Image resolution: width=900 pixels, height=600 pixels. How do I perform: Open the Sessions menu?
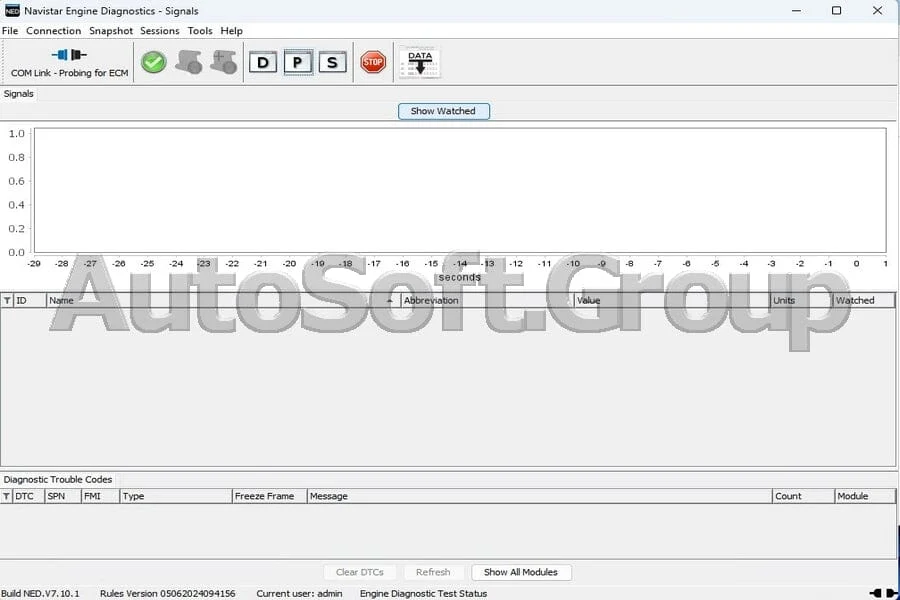pos(160,31)
